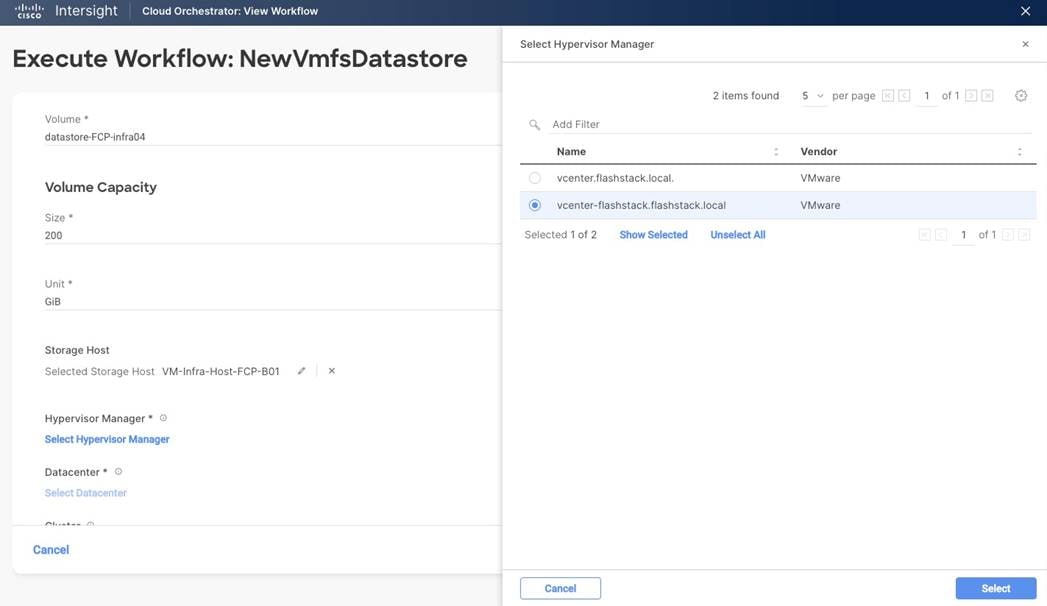
Task: Click VM-Infra-Host-FCP-B01 storage host text
Action: coord(220,371)
